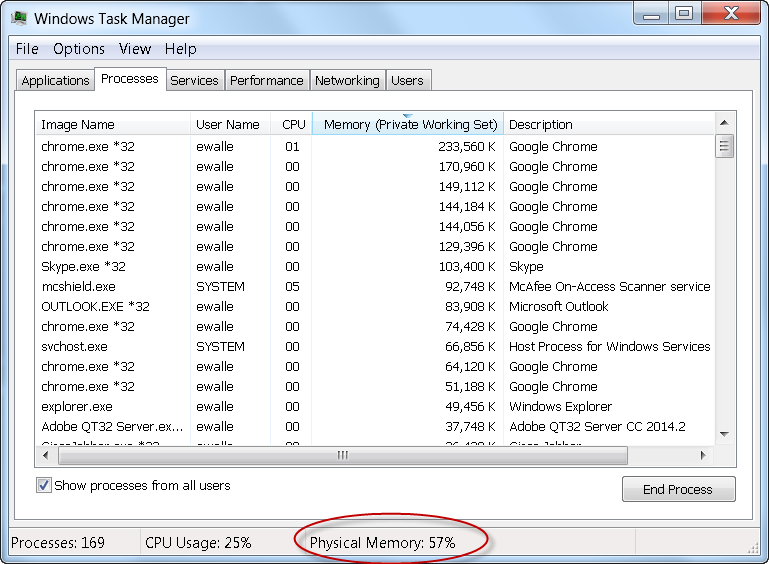Click the horizontal scrollbar left arrow
Image resolution: width=769 pixels, height=564 pixels.
click(x=46, y=455)
